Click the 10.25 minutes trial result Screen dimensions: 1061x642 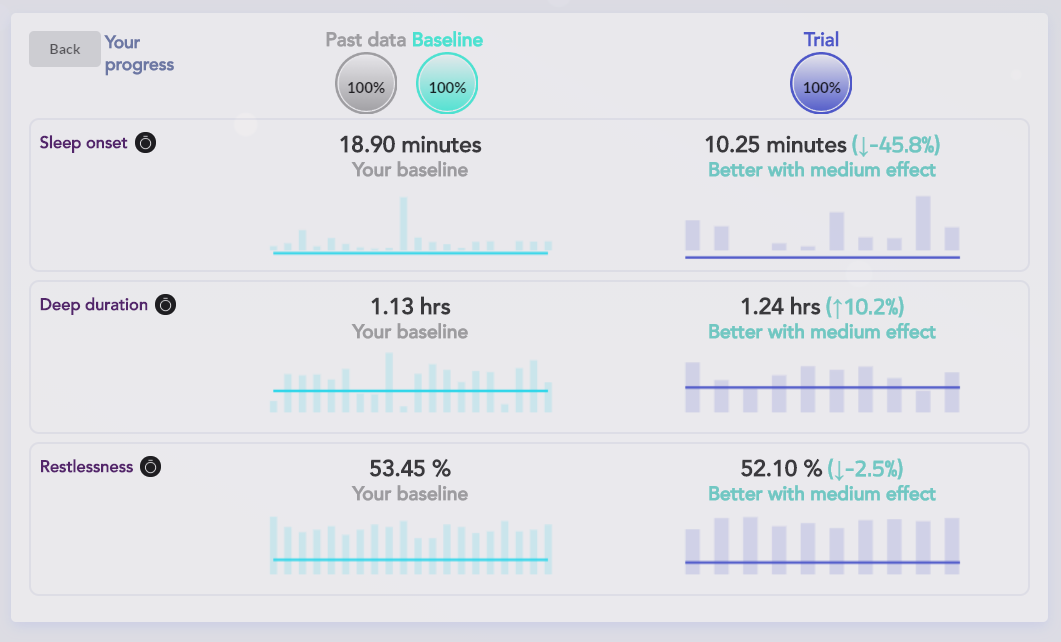775,145
